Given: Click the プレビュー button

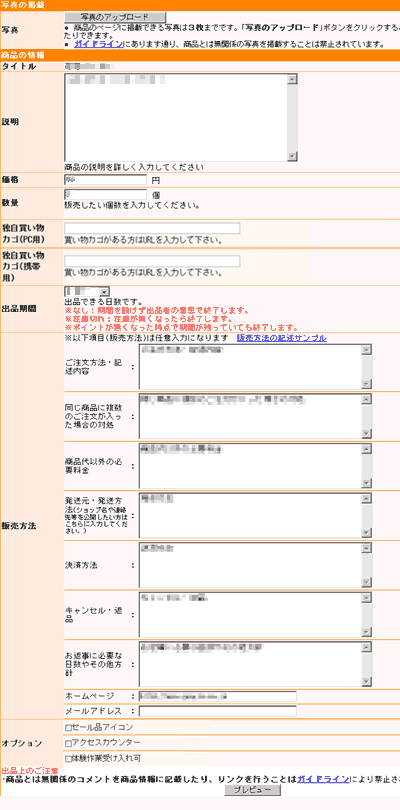Looking at the screenshot, I should pos(253,790).
